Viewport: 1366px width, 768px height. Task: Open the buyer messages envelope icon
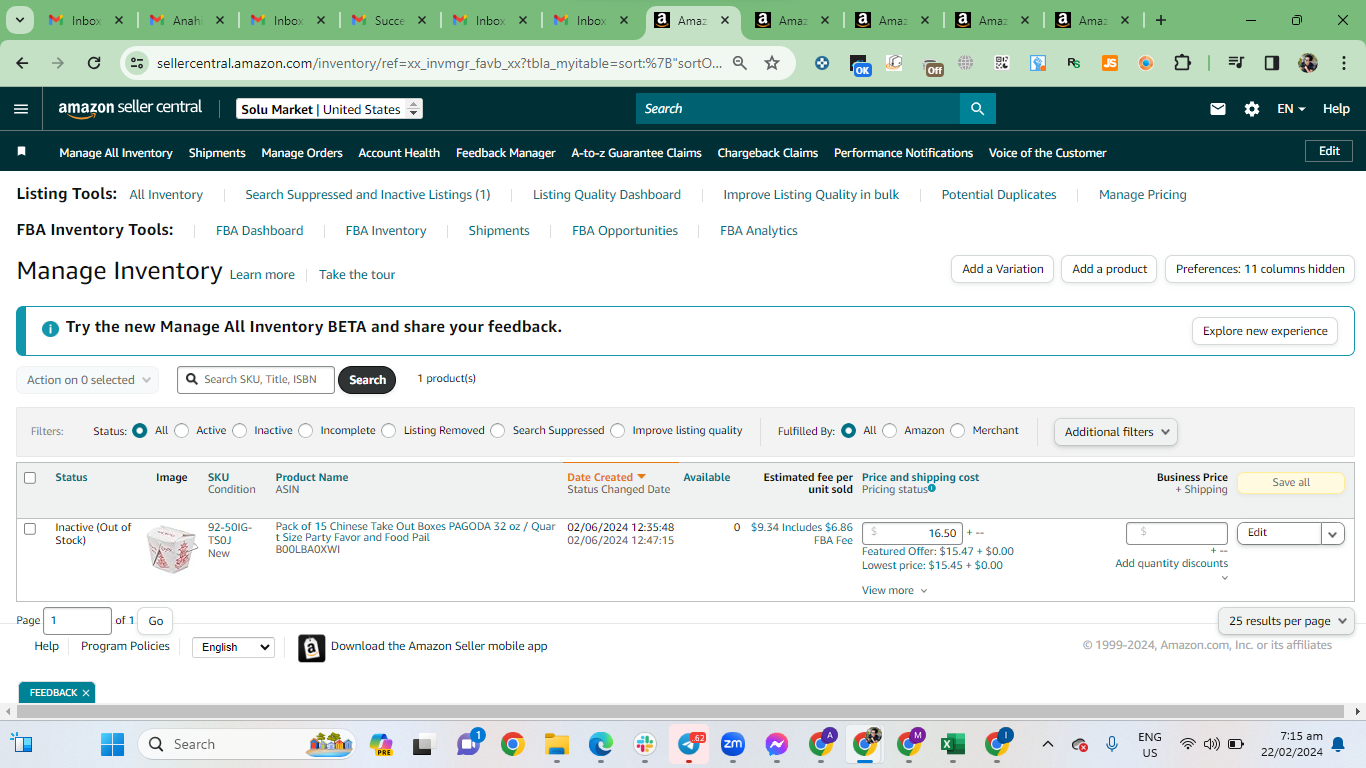[1218, 109]
